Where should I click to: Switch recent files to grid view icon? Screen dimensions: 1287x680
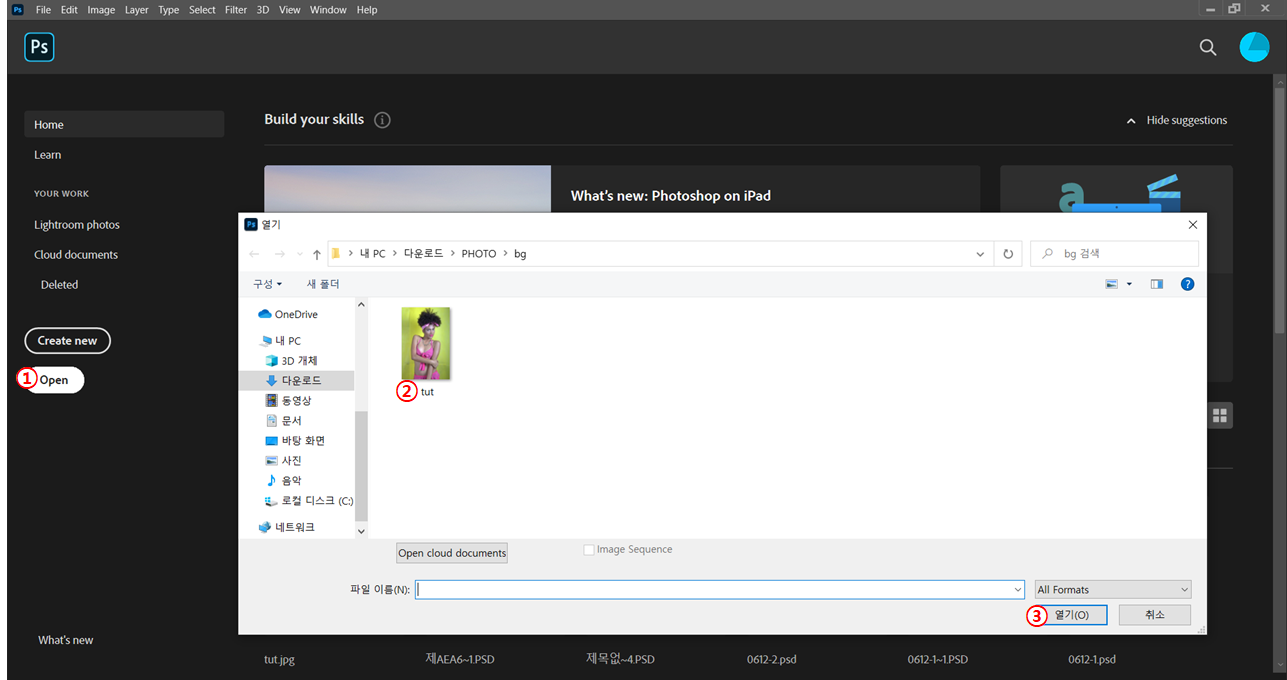pyautogui.click(x=1220, y=416)
